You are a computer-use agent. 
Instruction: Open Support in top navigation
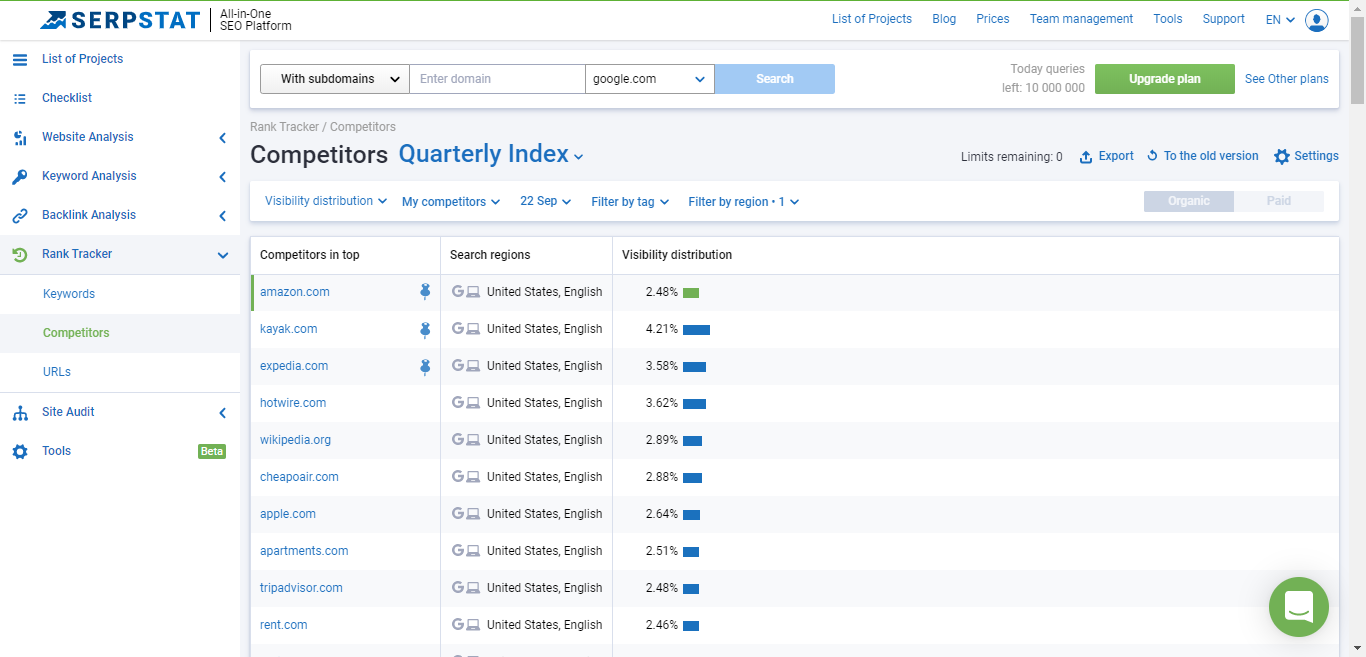(x=1224, y=19)
